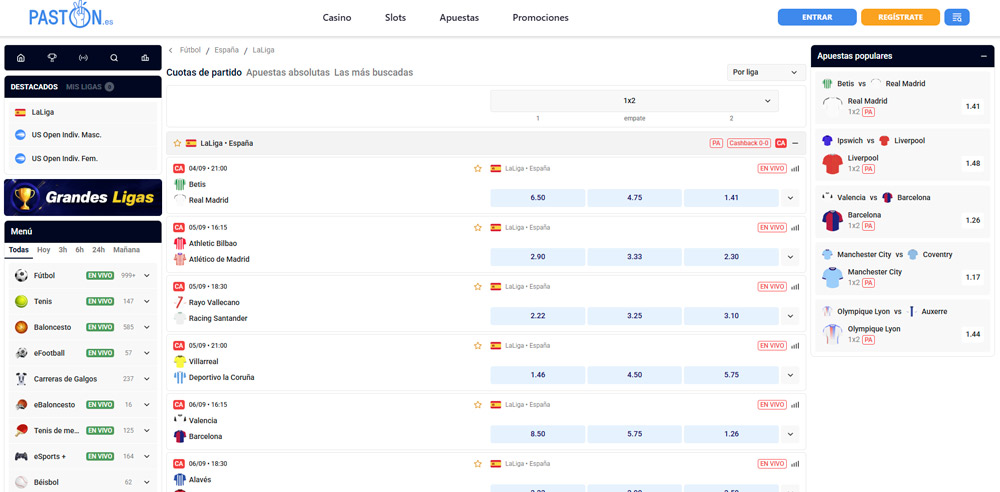Star the Betis vs Real Madrid match
This screenshot has height=492, width=1000.
coord(478,168)
